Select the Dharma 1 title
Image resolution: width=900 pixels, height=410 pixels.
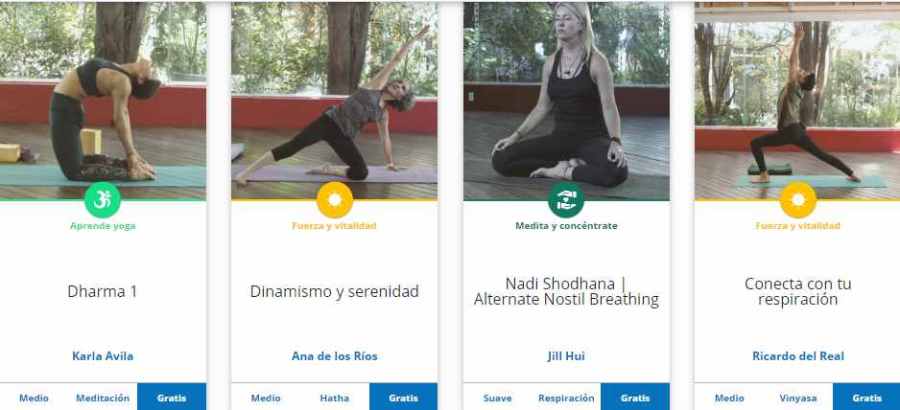coord(102,291)
